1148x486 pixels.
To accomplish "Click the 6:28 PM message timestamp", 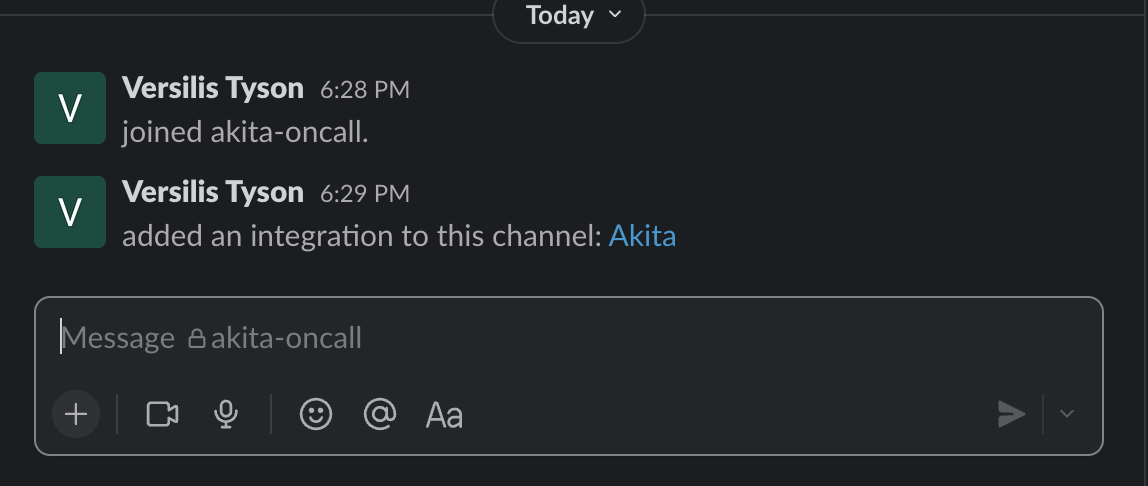I will [364, 90].
